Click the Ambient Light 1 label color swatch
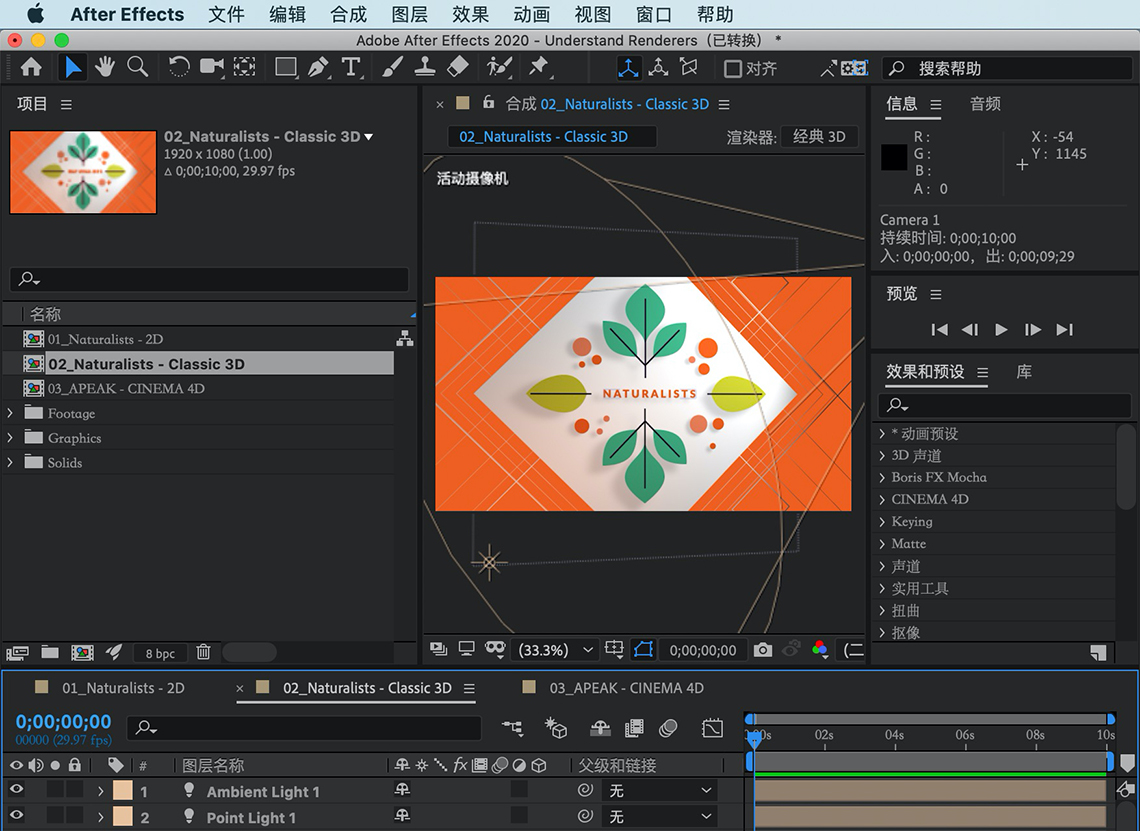The image size is (1140, 831). [x=123, y=791]
